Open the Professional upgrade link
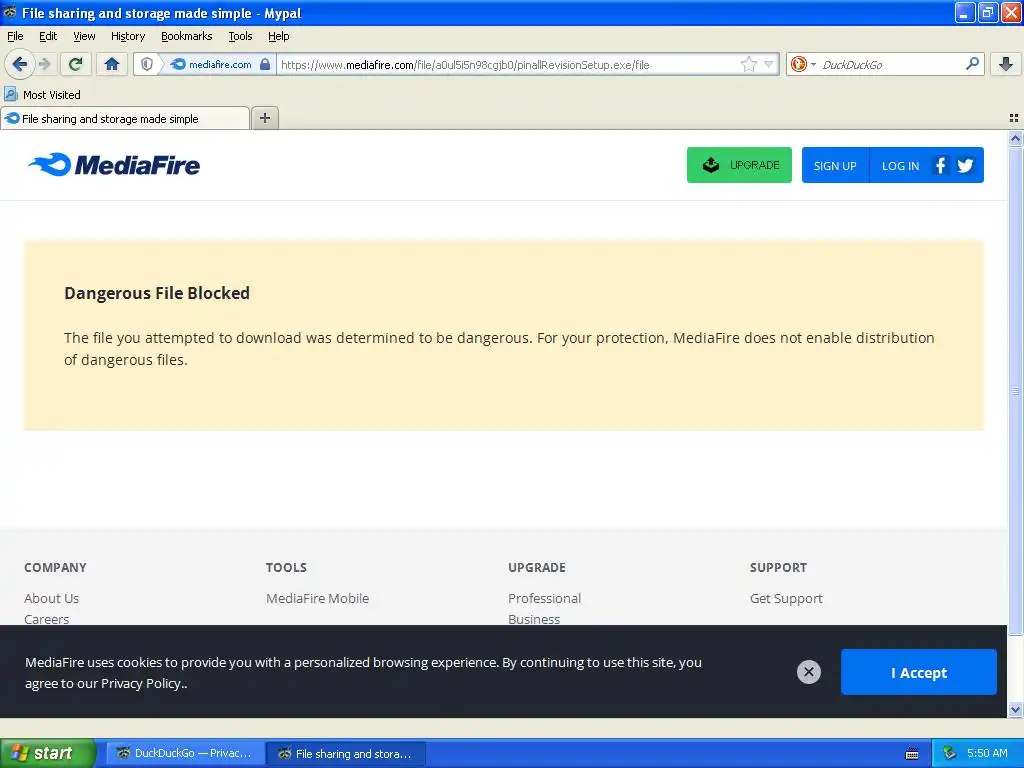Viewport: 1024px width, 768px height. pos(545,598)
